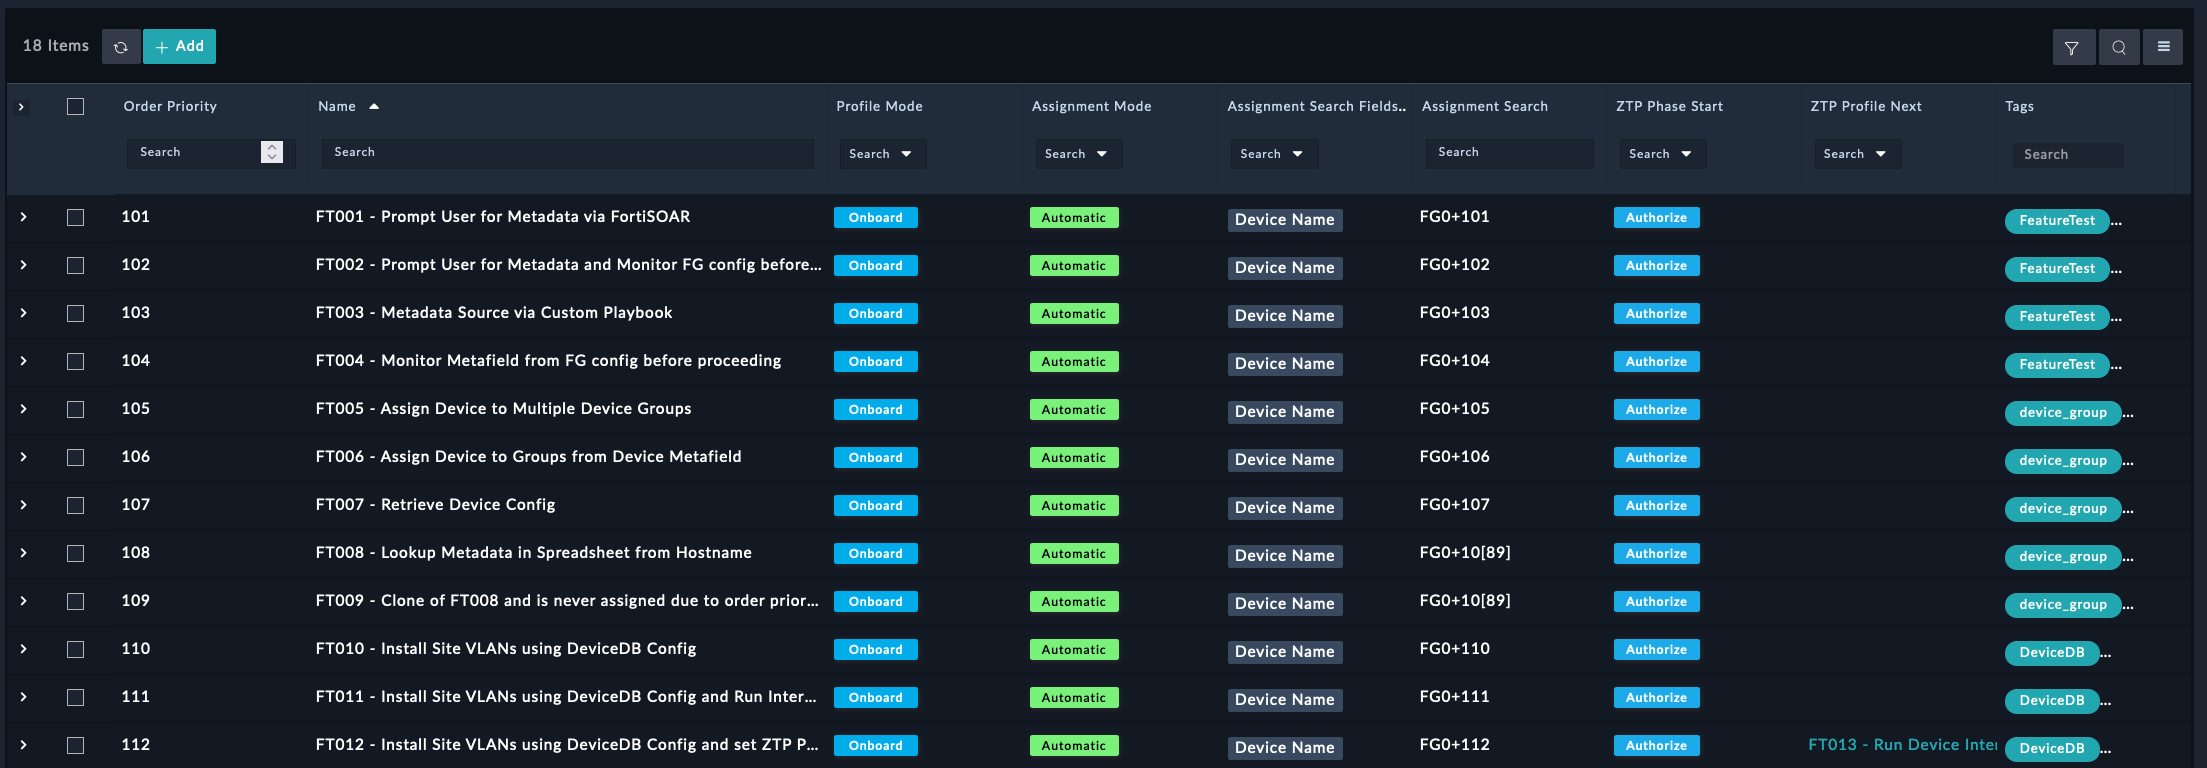Click Order Priority stepper arrows
This screenshot has width=2207, height=768.
(x=272, y=152)
